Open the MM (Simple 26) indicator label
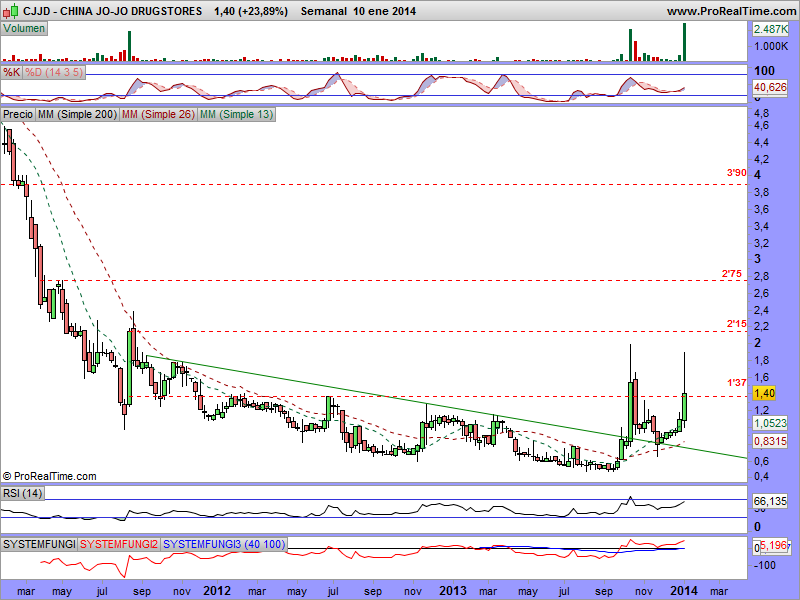This screenshot has width=800, height=600. pyautogui.click(x=158, y=114)
